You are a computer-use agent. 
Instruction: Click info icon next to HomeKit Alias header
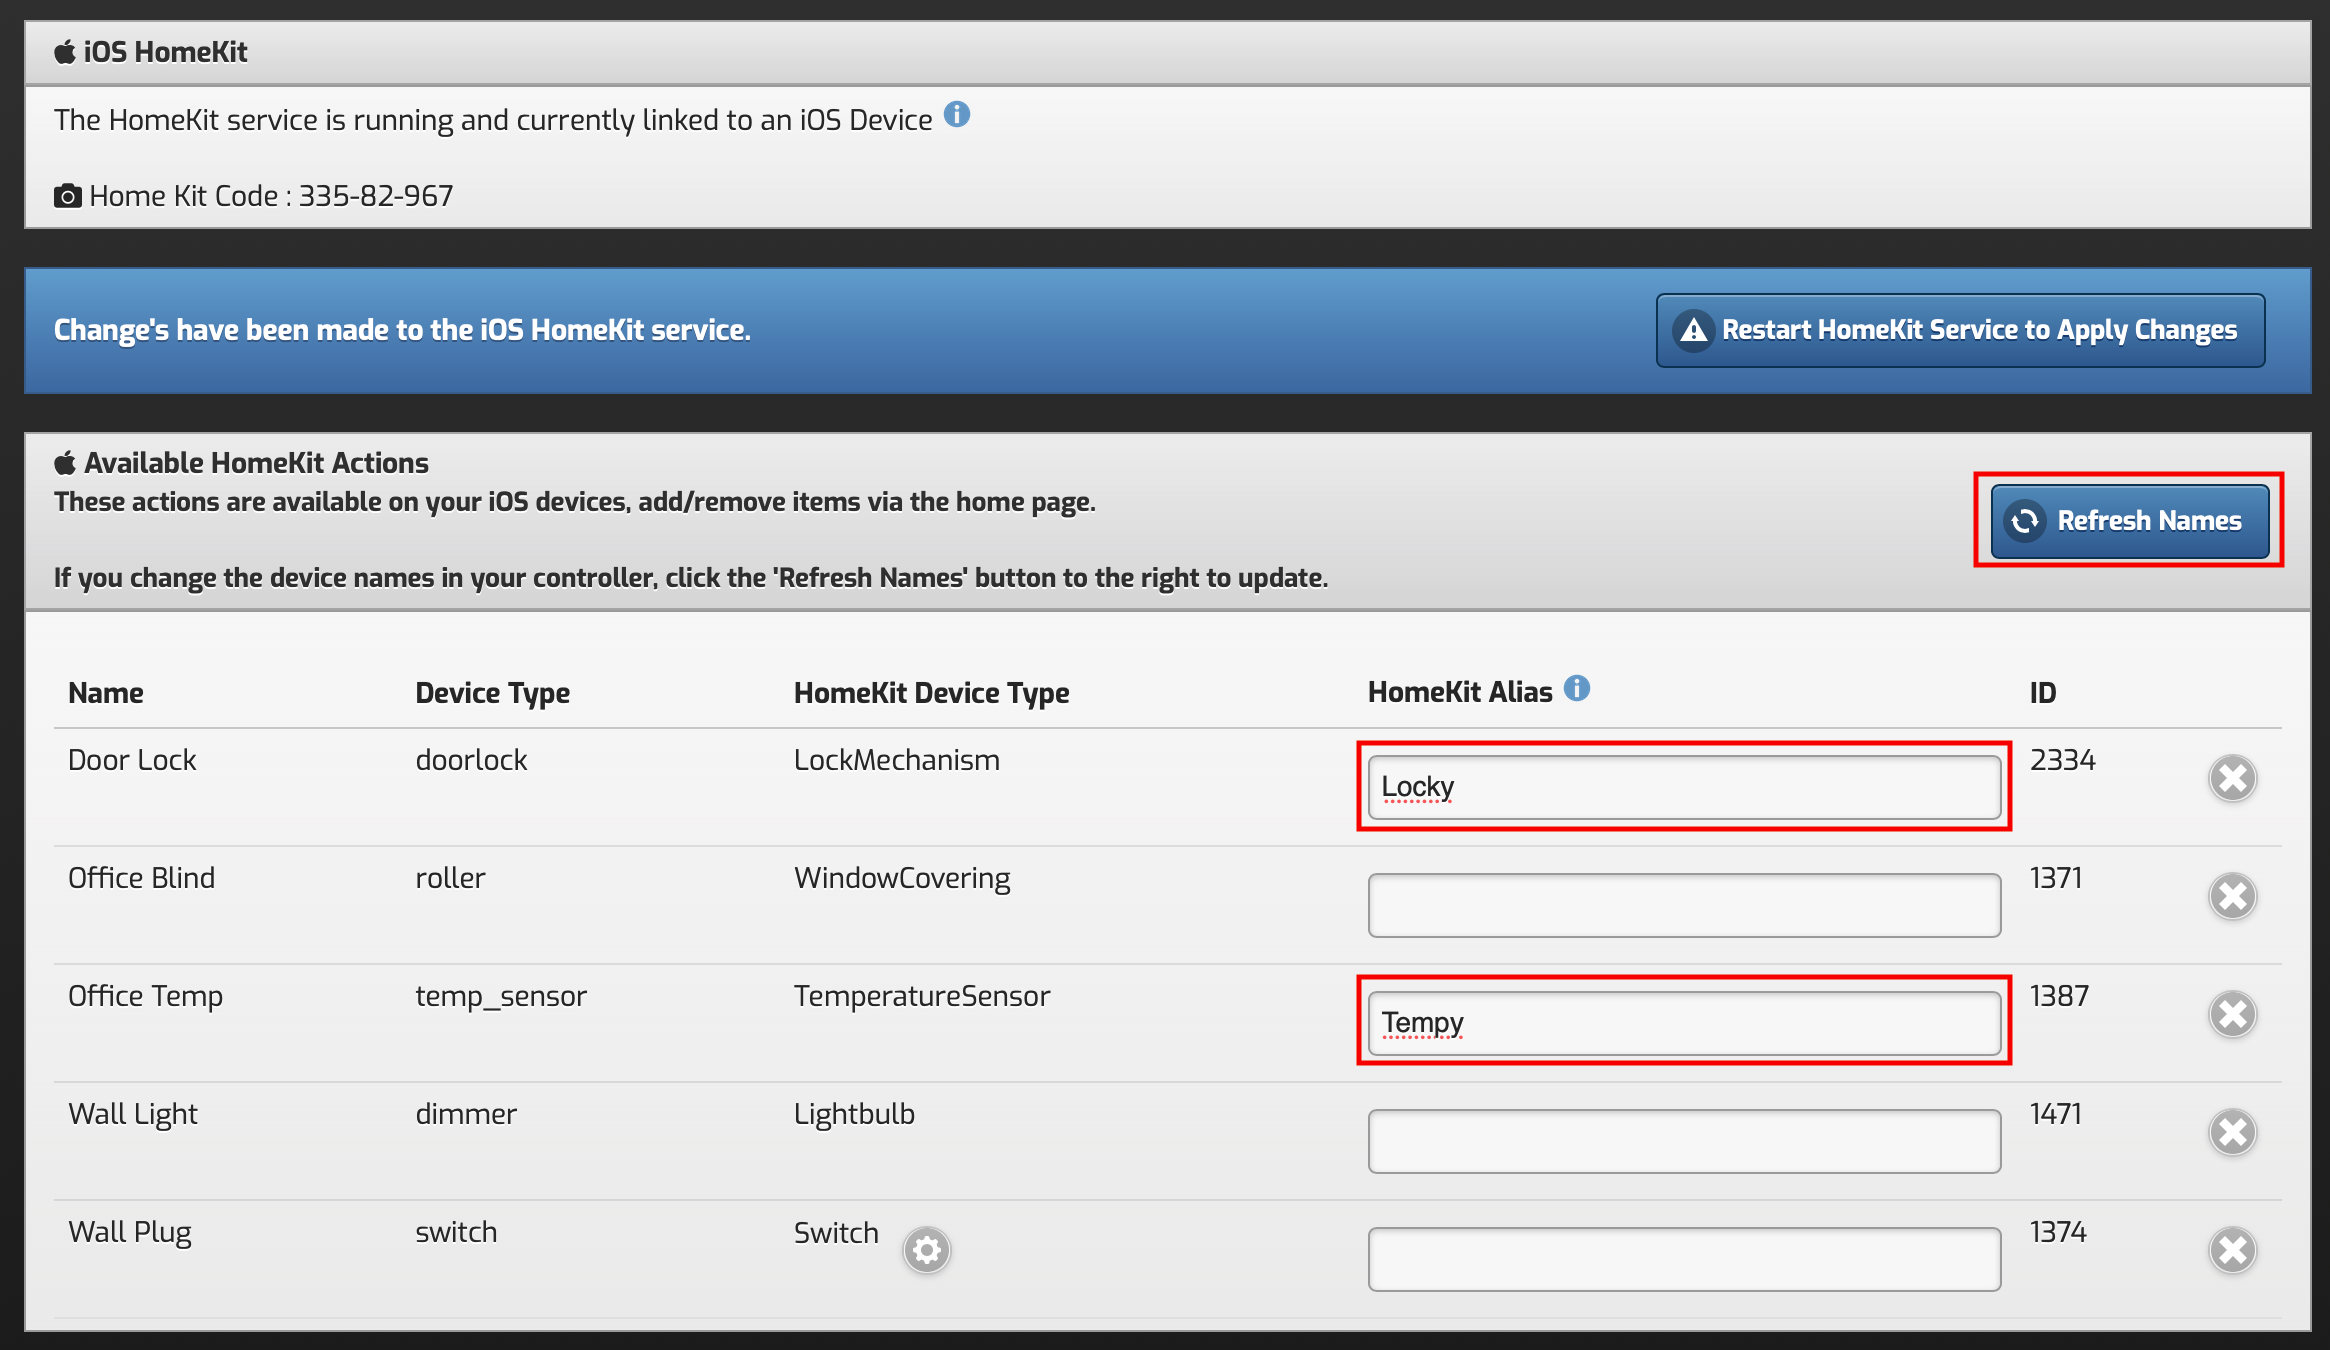tap(1577, 689)
